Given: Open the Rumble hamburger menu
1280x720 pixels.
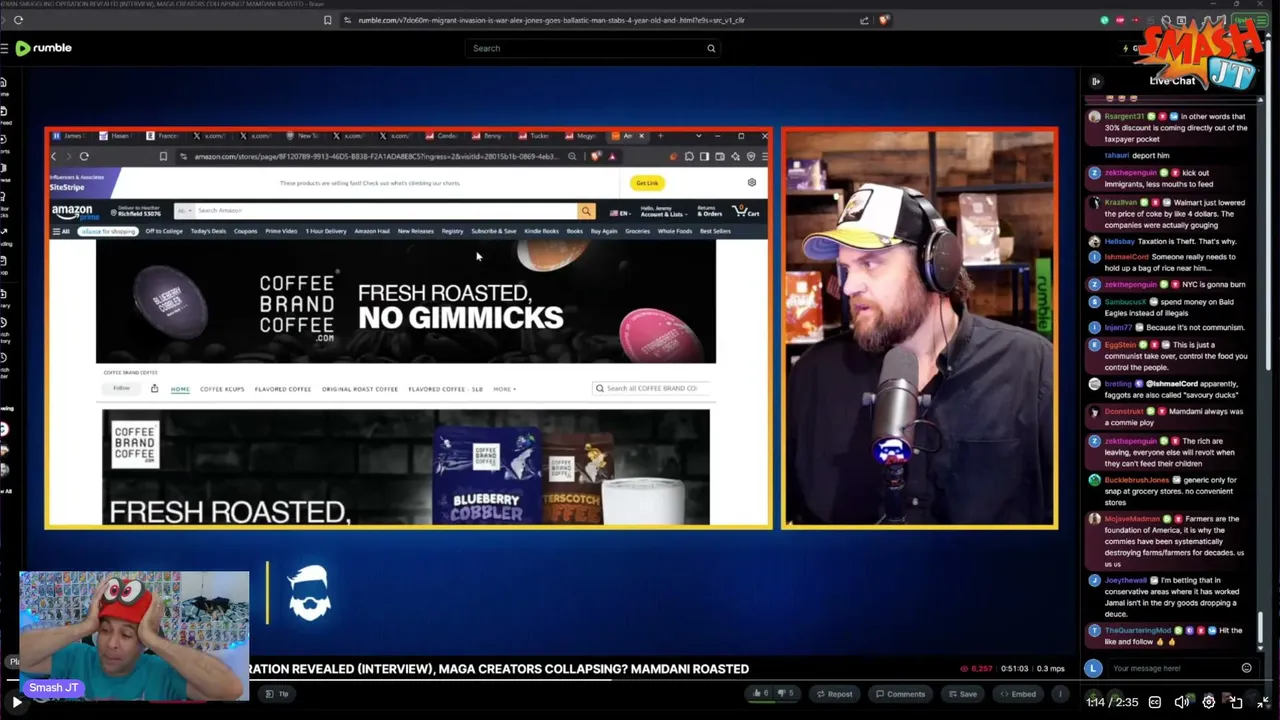Looking at the screenshot, I should [x=5, y=48].
